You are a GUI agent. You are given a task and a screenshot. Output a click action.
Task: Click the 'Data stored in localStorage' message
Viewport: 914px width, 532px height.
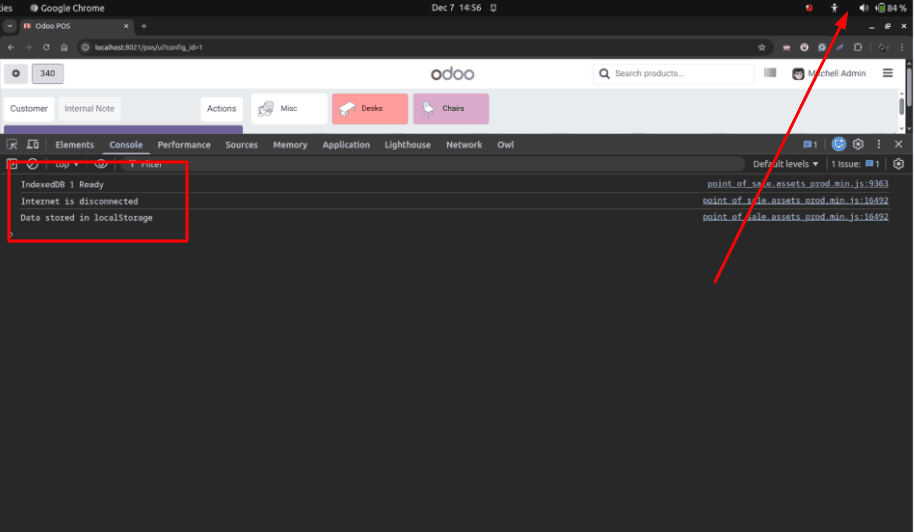coord(86,217)
